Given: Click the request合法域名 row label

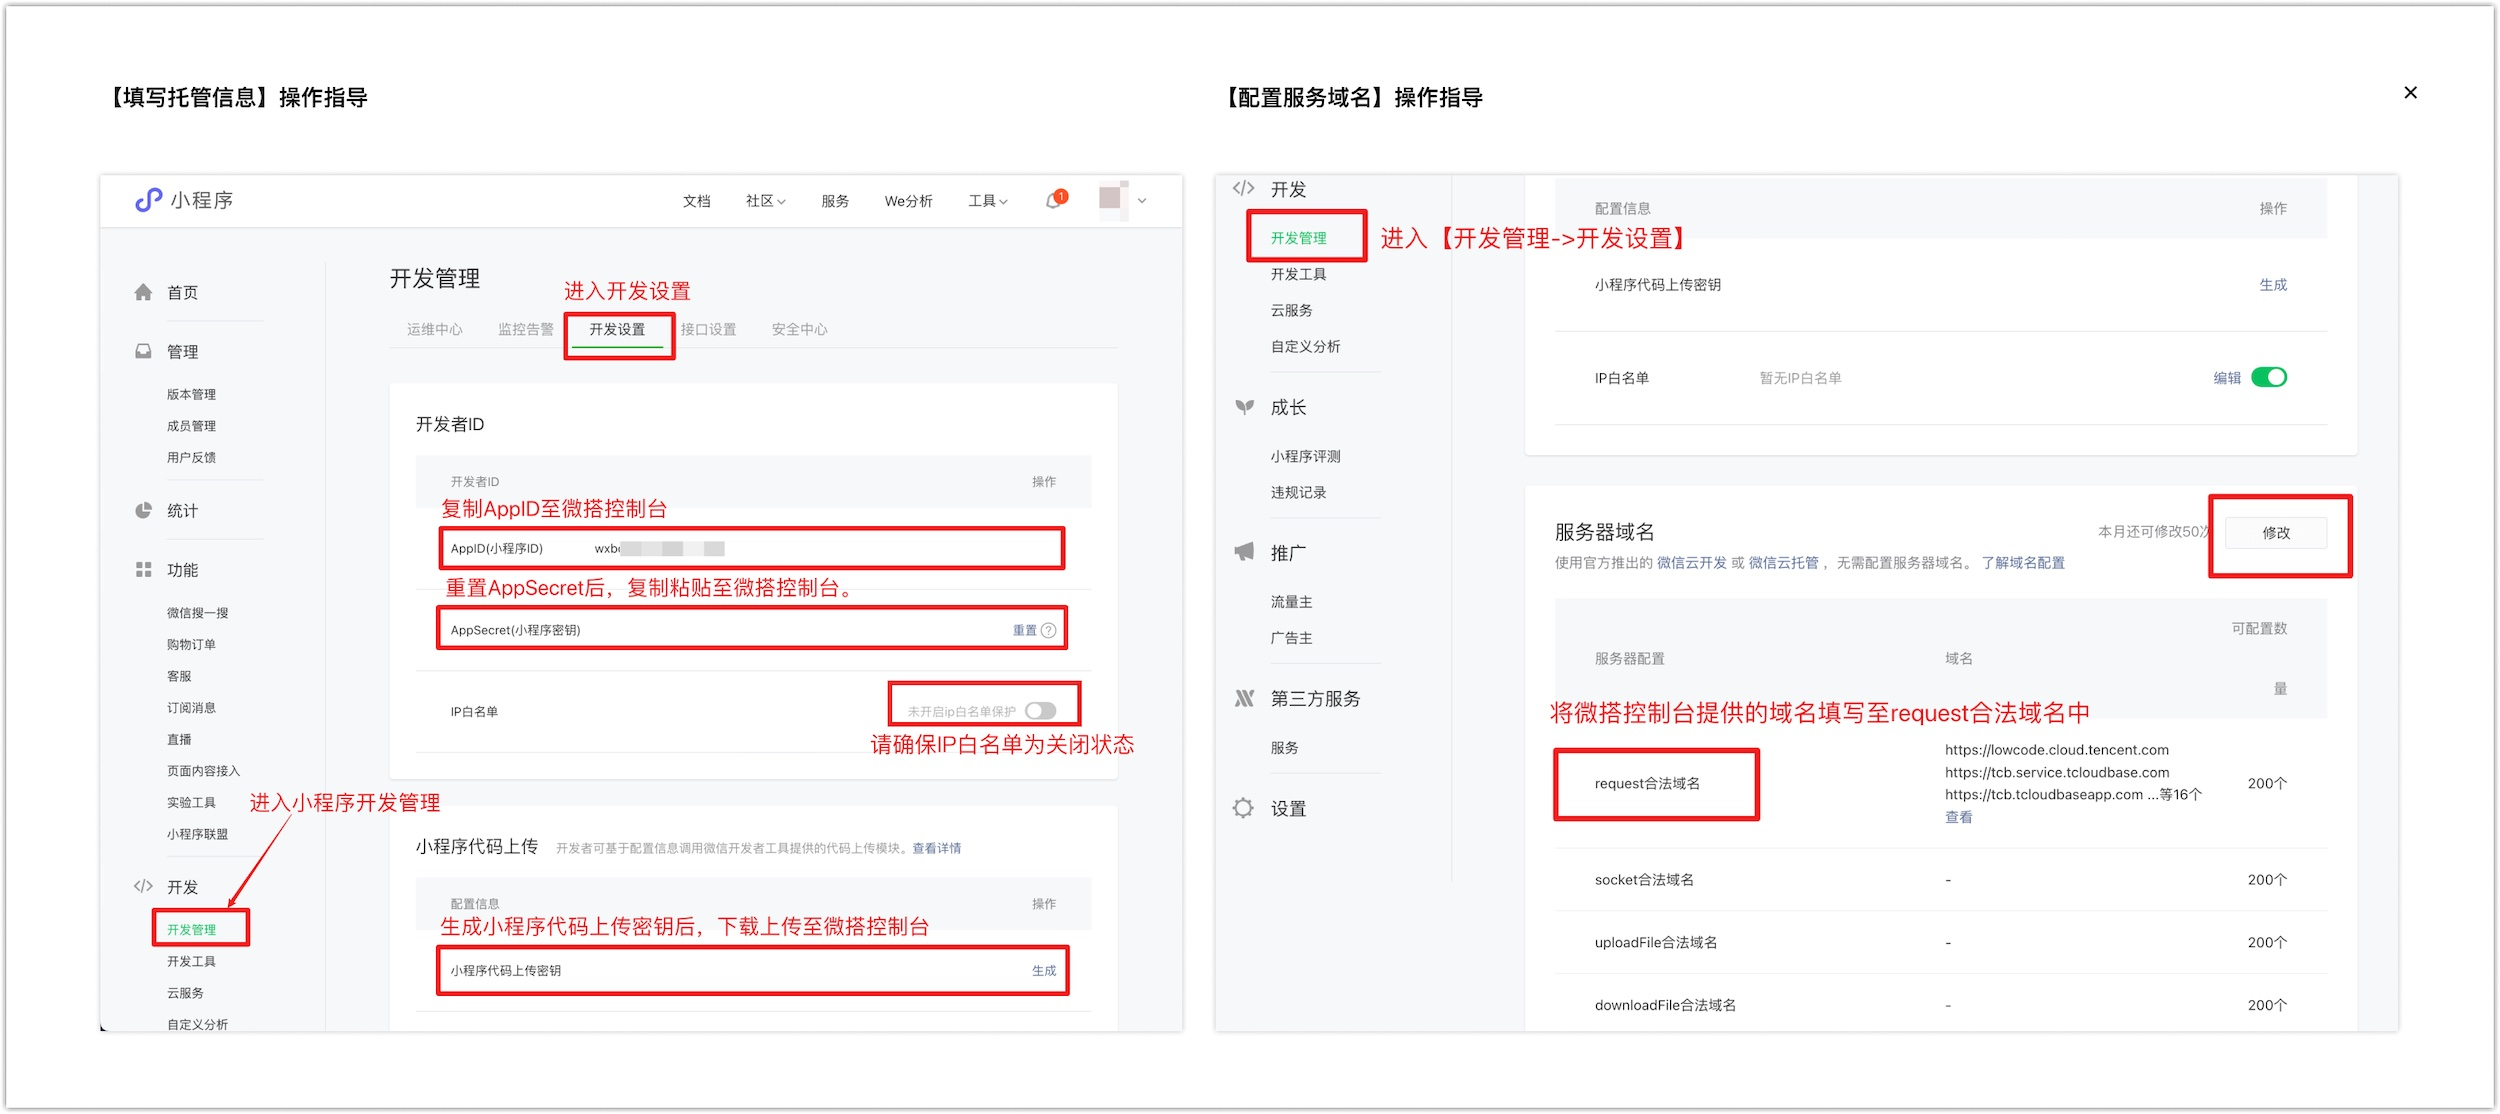Looking at the screenshot, I should (1647, 783).
